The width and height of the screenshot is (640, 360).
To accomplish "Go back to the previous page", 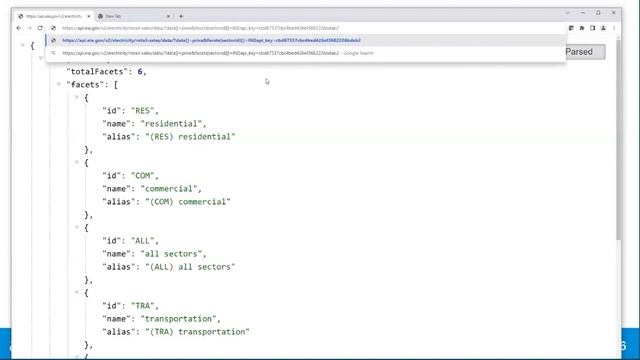I will (19, 28).
